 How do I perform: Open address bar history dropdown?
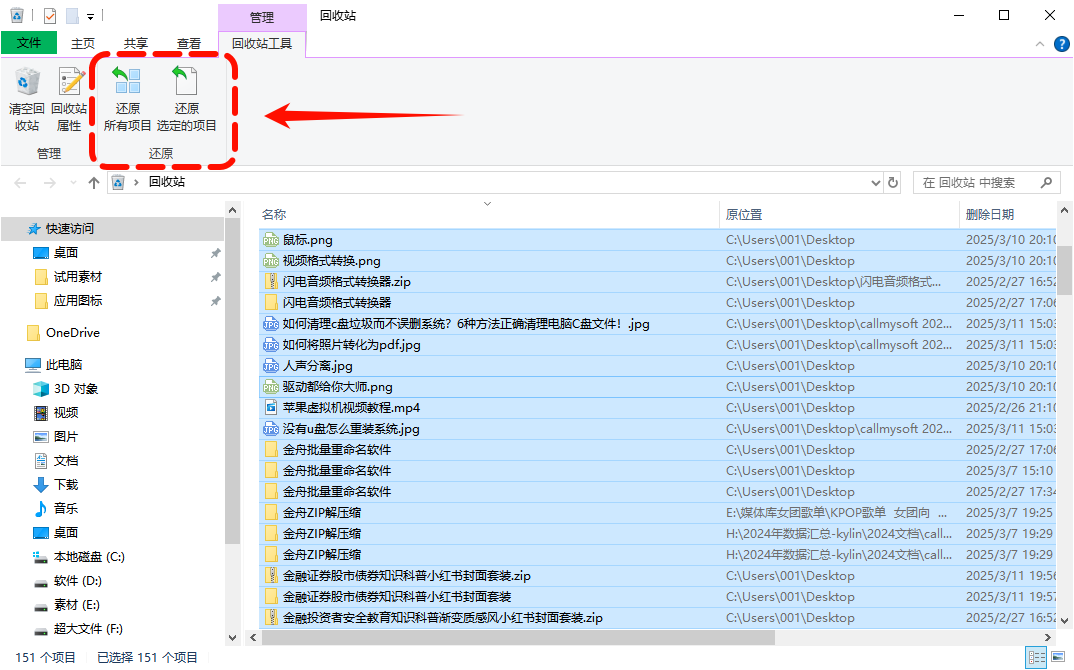tap(875, 183)
